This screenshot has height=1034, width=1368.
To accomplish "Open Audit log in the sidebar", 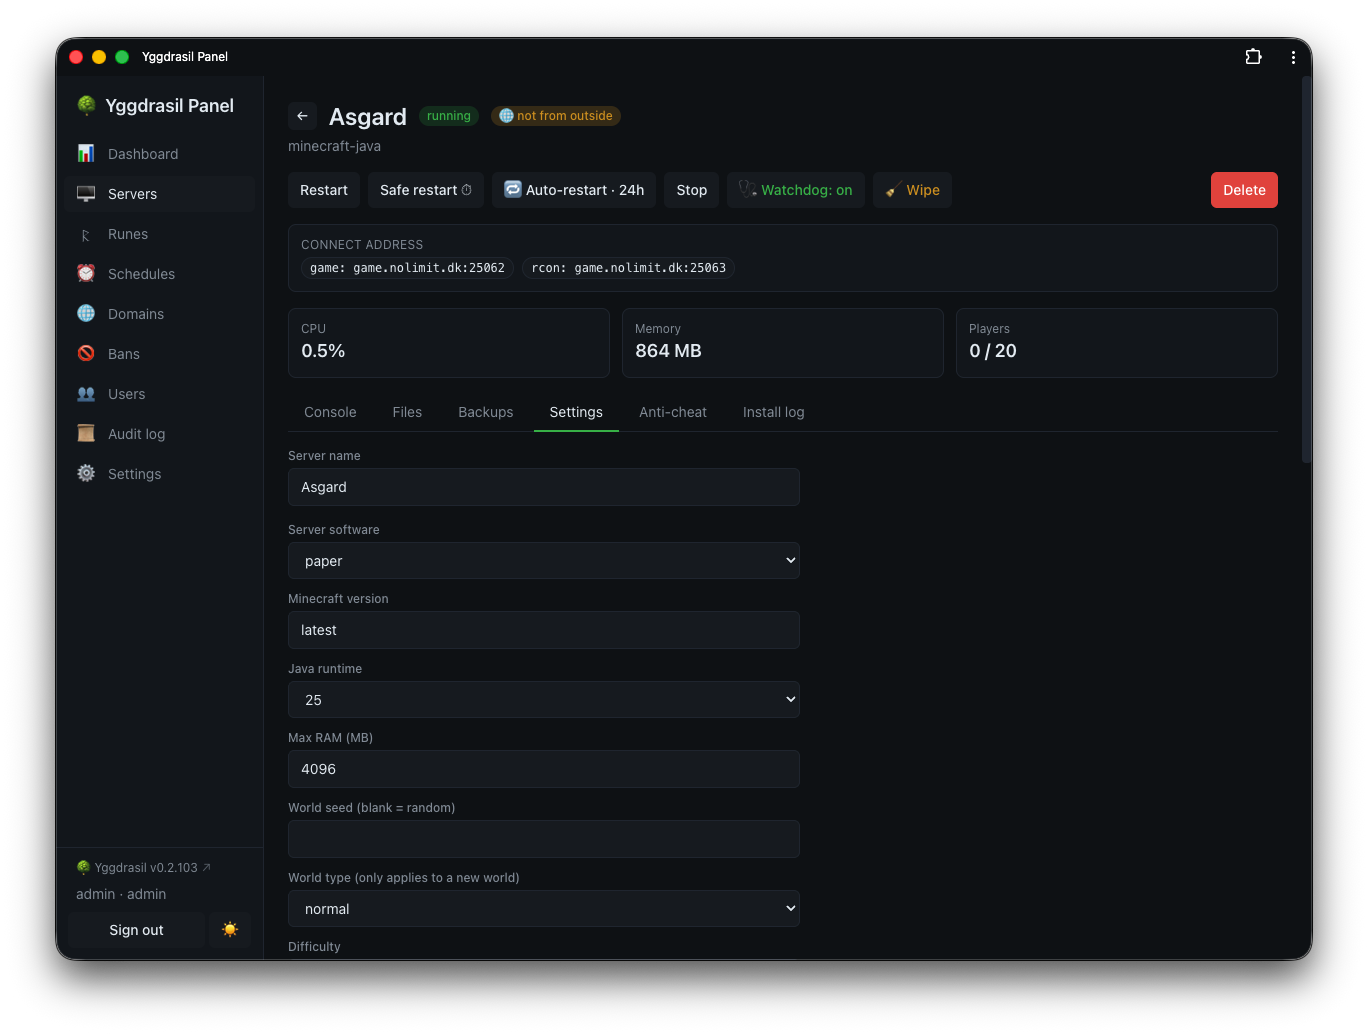I will (x=160, y=434).
